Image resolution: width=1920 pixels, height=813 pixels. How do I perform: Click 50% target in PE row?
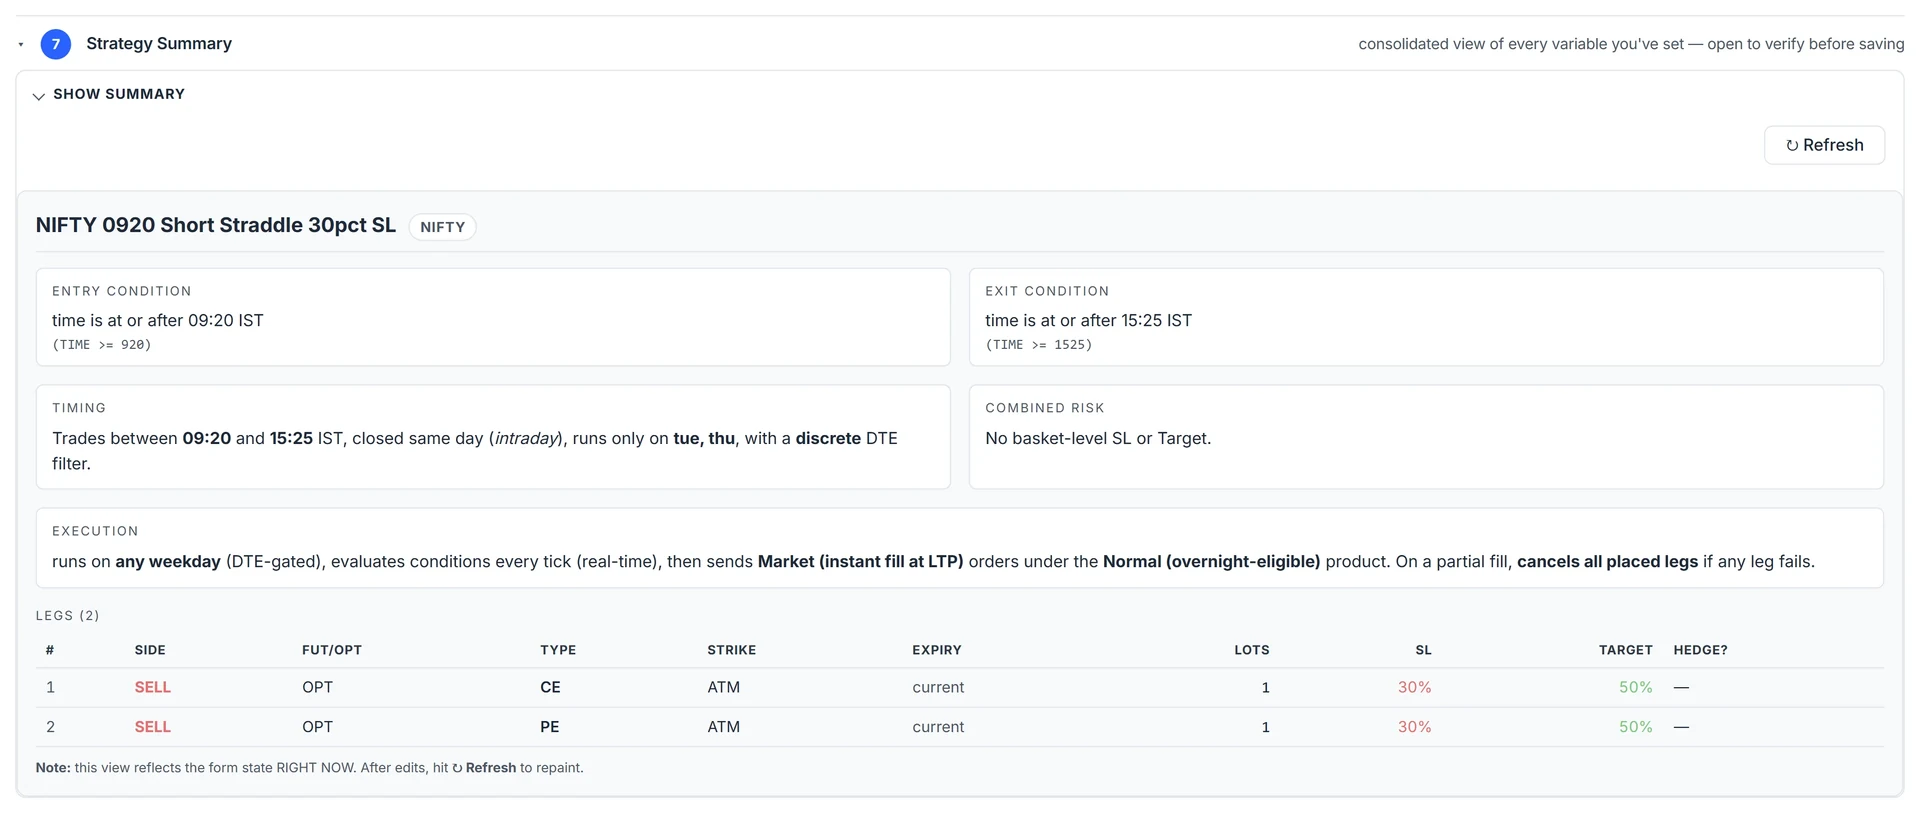click(1636, 727)
